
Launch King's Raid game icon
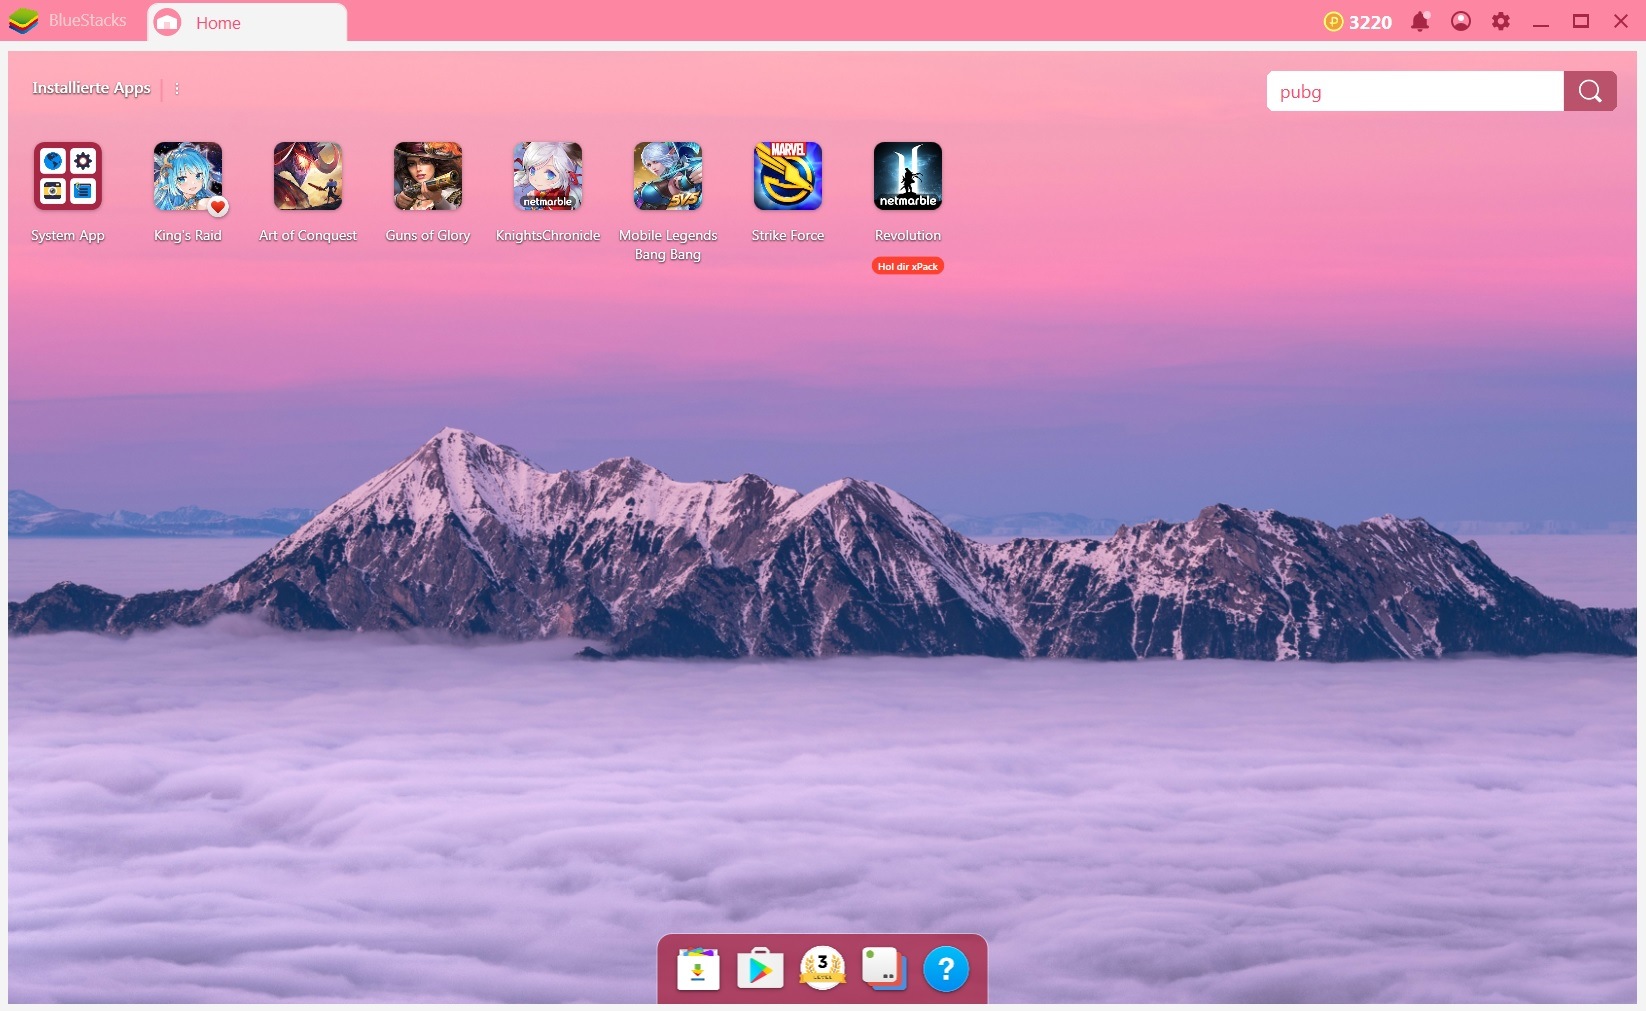188,176
